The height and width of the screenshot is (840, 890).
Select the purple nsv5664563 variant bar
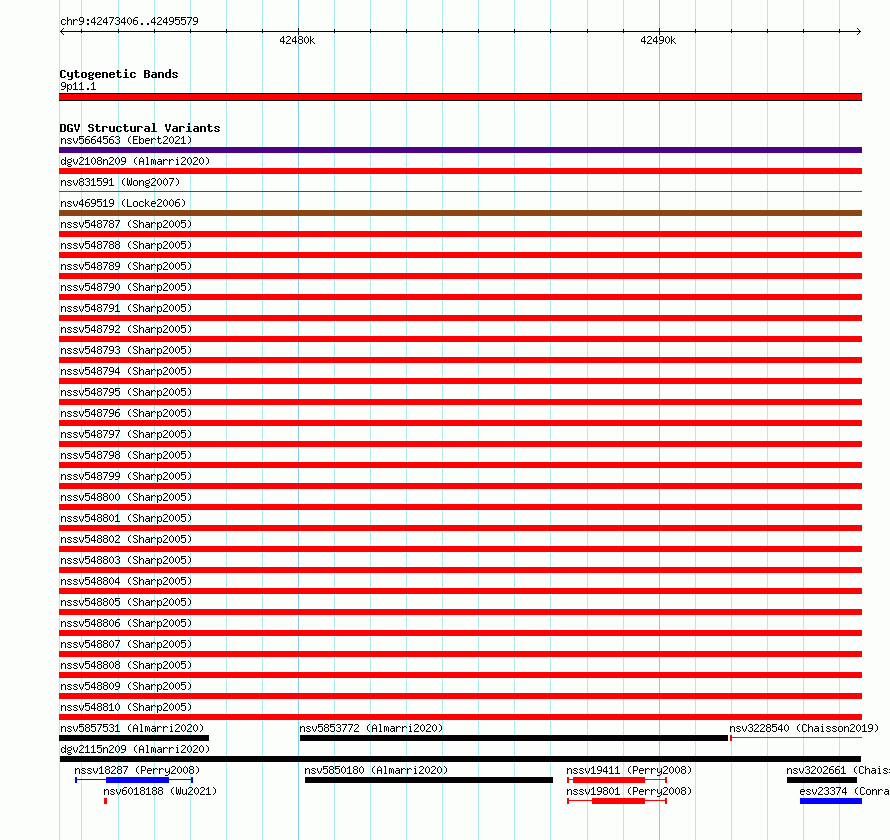pos(460,150)
